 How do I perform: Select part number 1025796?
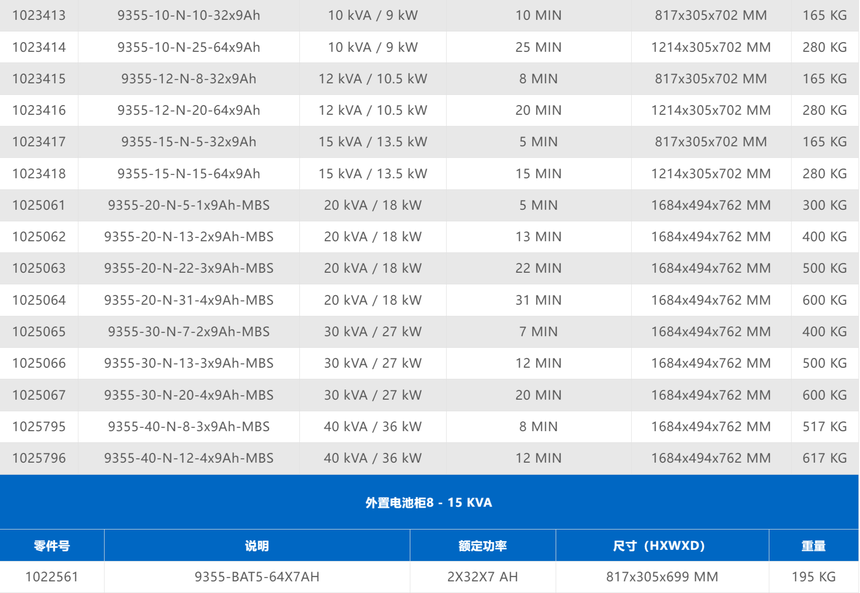[39, 458]
